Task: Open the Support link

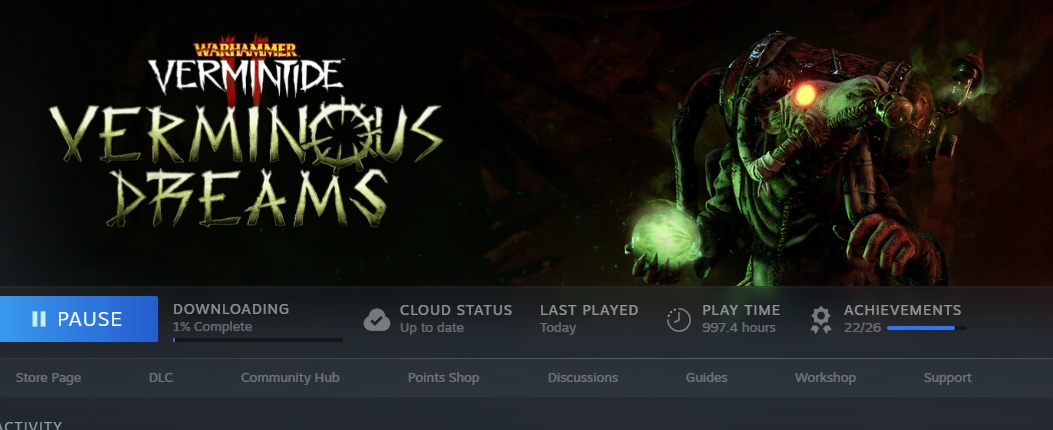Action: click(948, 378)
